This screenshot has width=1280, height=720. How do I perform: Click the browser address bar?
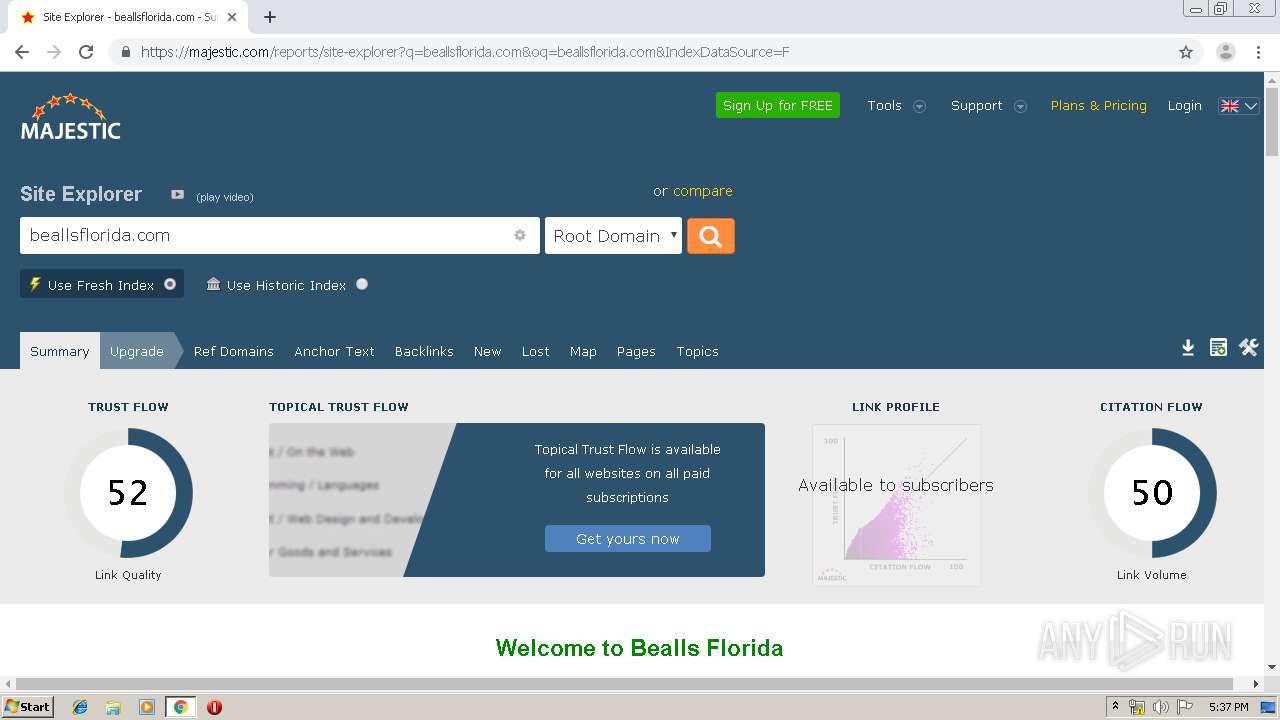tap(640, 52)
